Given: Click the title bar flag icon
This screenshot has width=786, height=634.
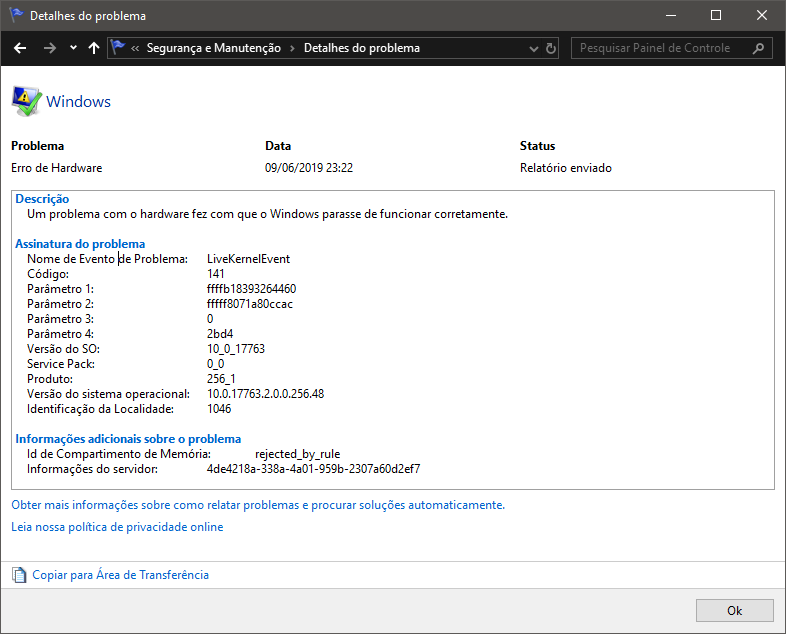Looking at the screenshot, I should point(16,16).
